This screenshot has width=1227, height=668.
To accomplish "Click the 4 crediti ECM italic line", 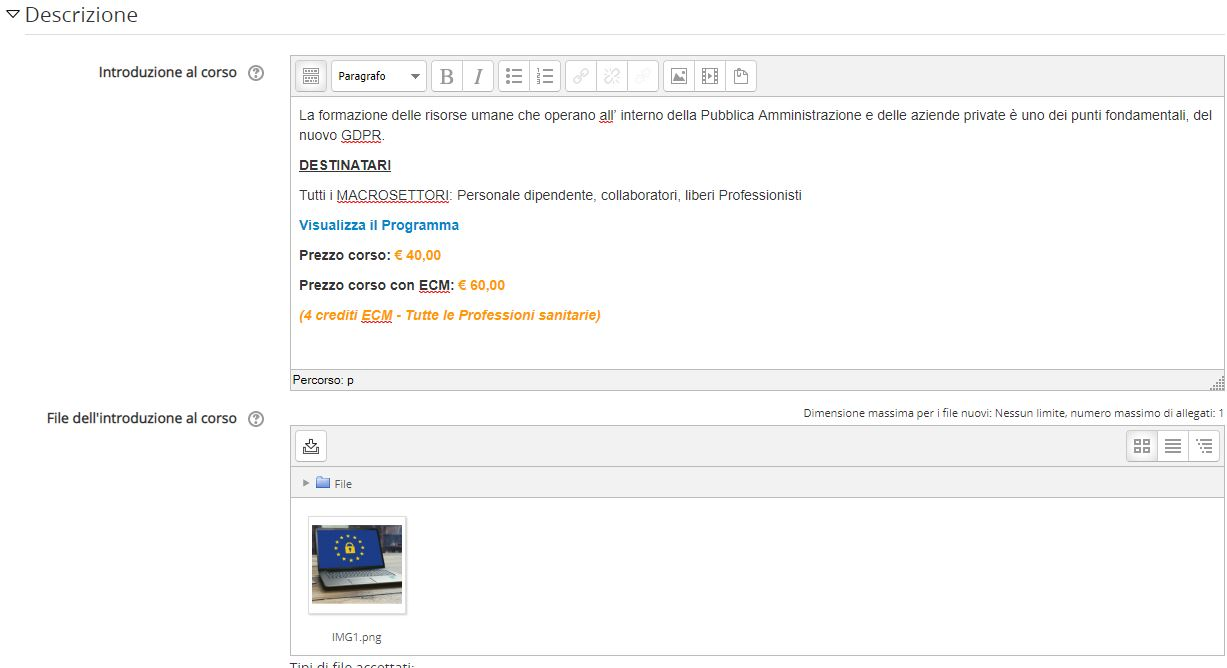I will coord(450,315).
